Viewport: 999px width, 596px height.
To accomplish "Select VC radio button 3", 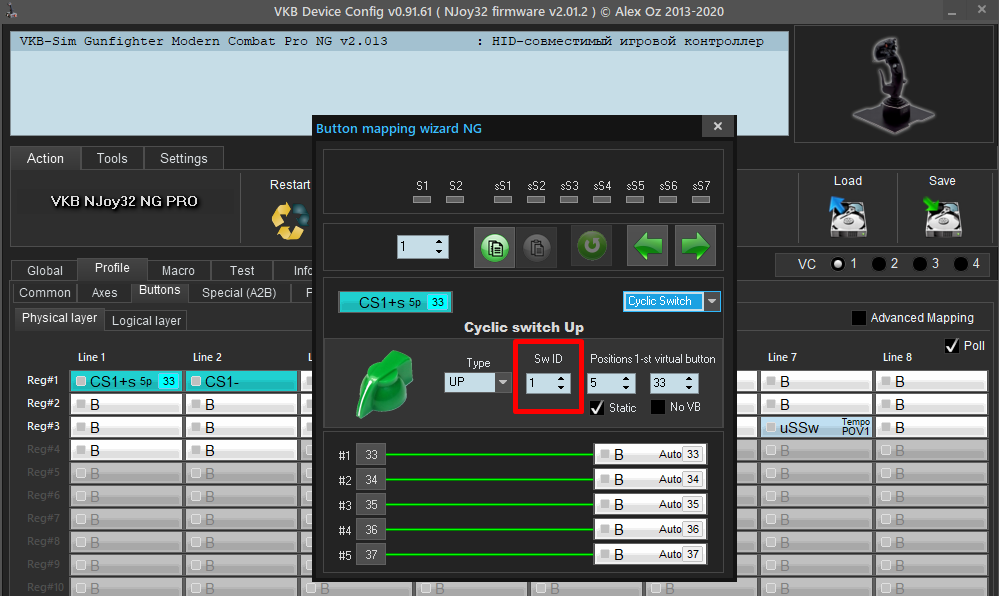I will coord(919,264).
